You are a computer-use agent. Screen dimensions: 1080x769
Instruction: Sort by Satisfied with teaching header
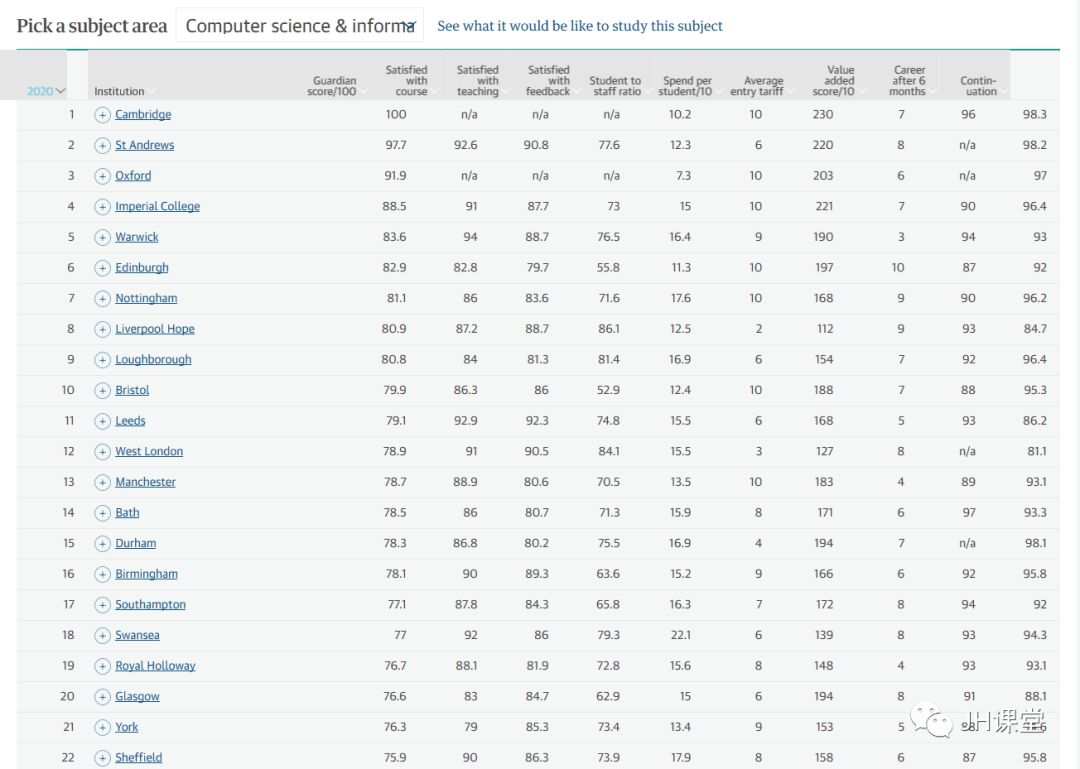tap(478, 81)
